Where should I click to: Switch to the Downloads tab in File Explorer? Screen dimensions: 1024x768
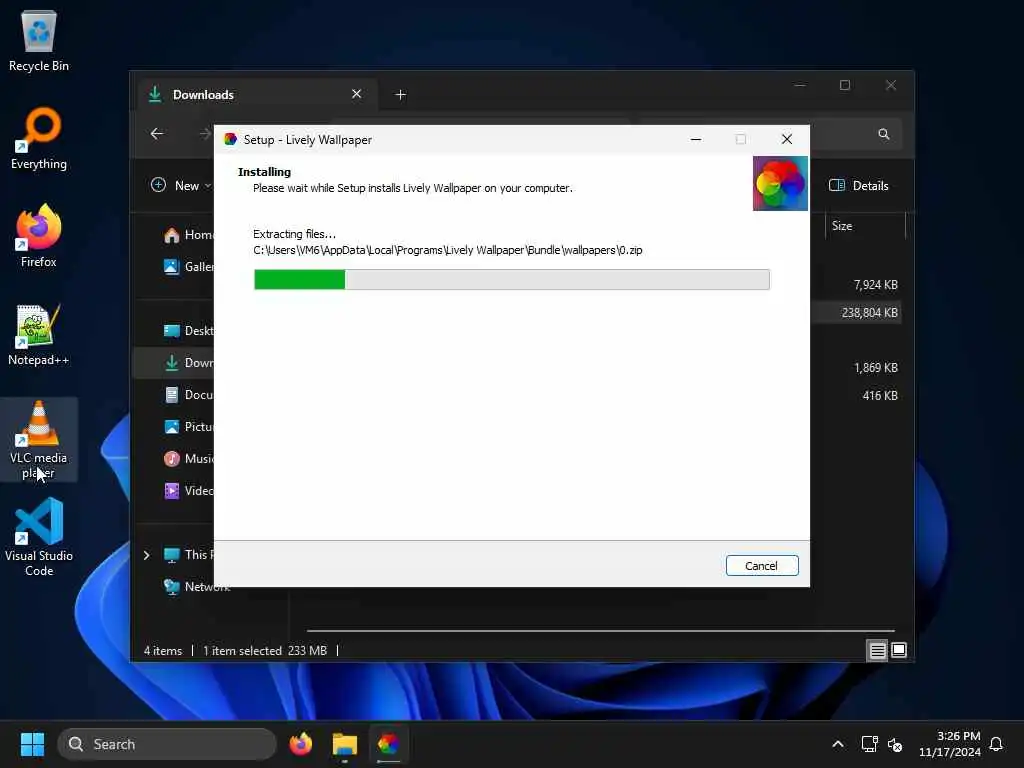[x=255, y=95]
